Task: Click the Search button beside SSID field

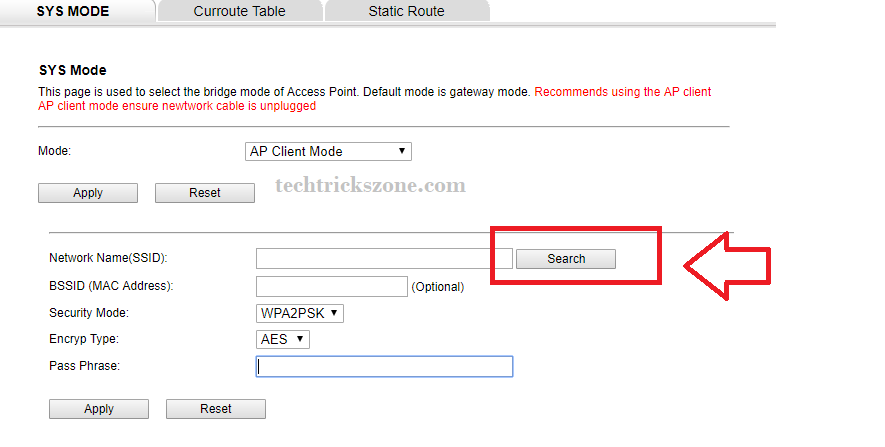Action: pos(565,259)
